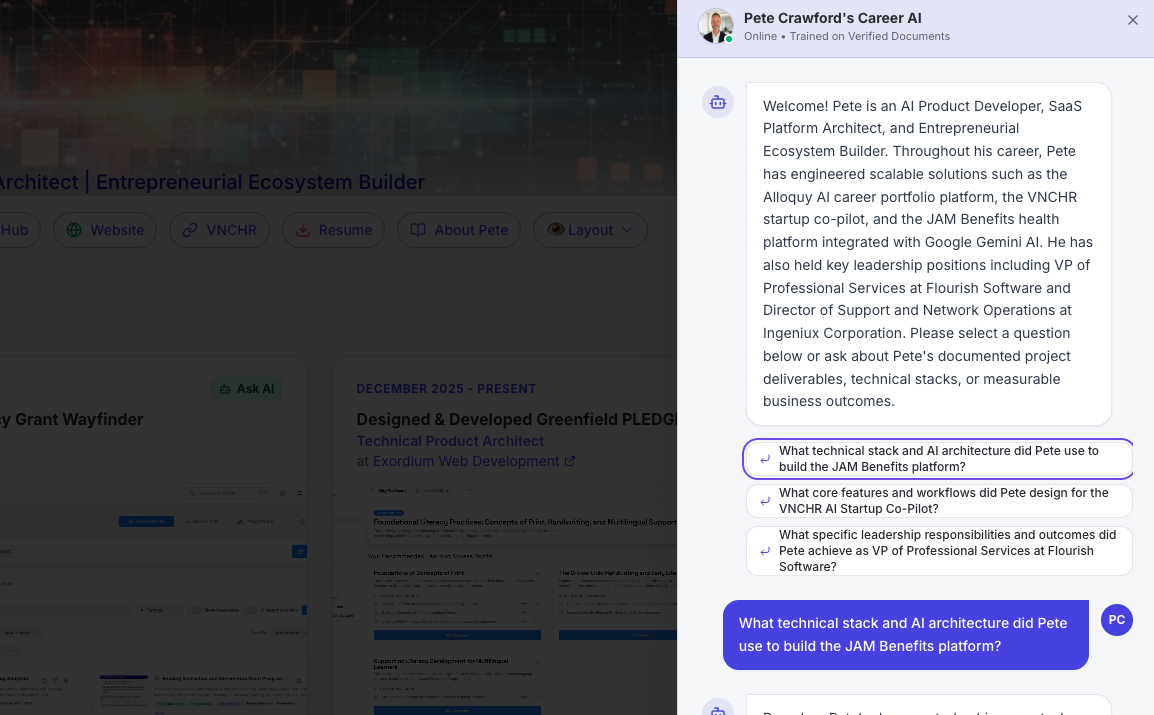
Task: Click the sent JAM Benefits question bubble
Action: click(905, 635)
